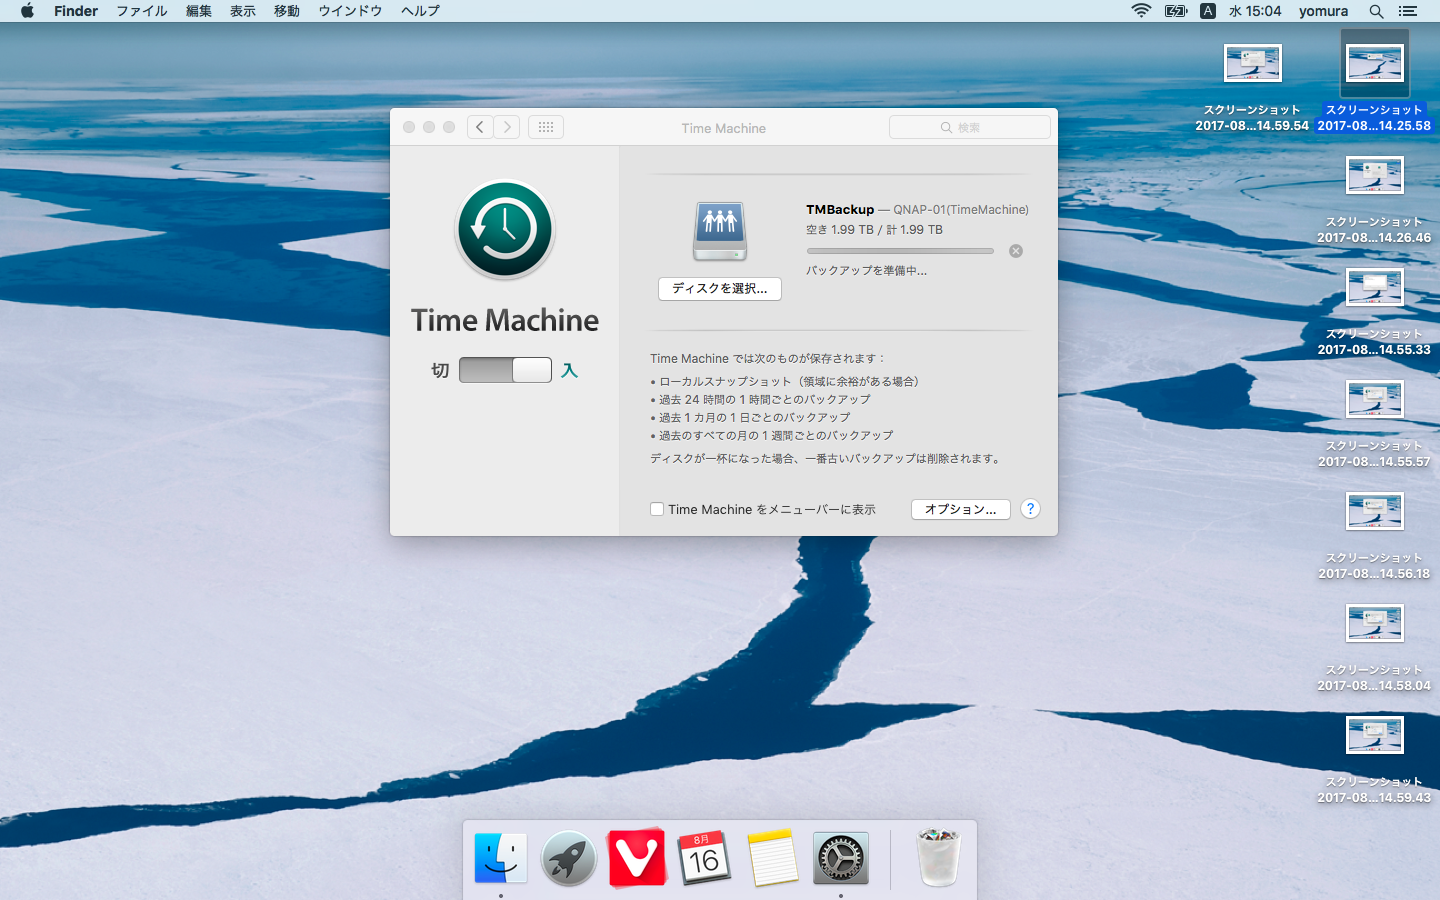1440x900 pixels.
Task: Open the ヘルプ menu
Action: [x=420, y=11]
